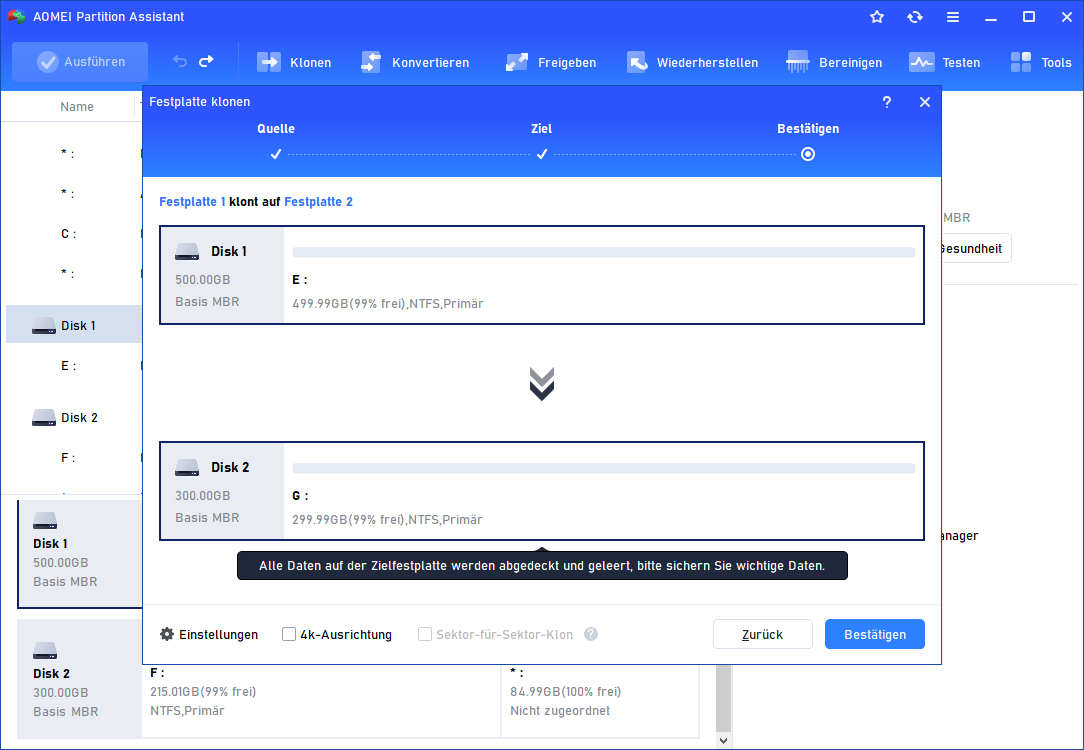Click the help question mark in dialog
This screenshot has height=750, width=1084.
[886, 102]
